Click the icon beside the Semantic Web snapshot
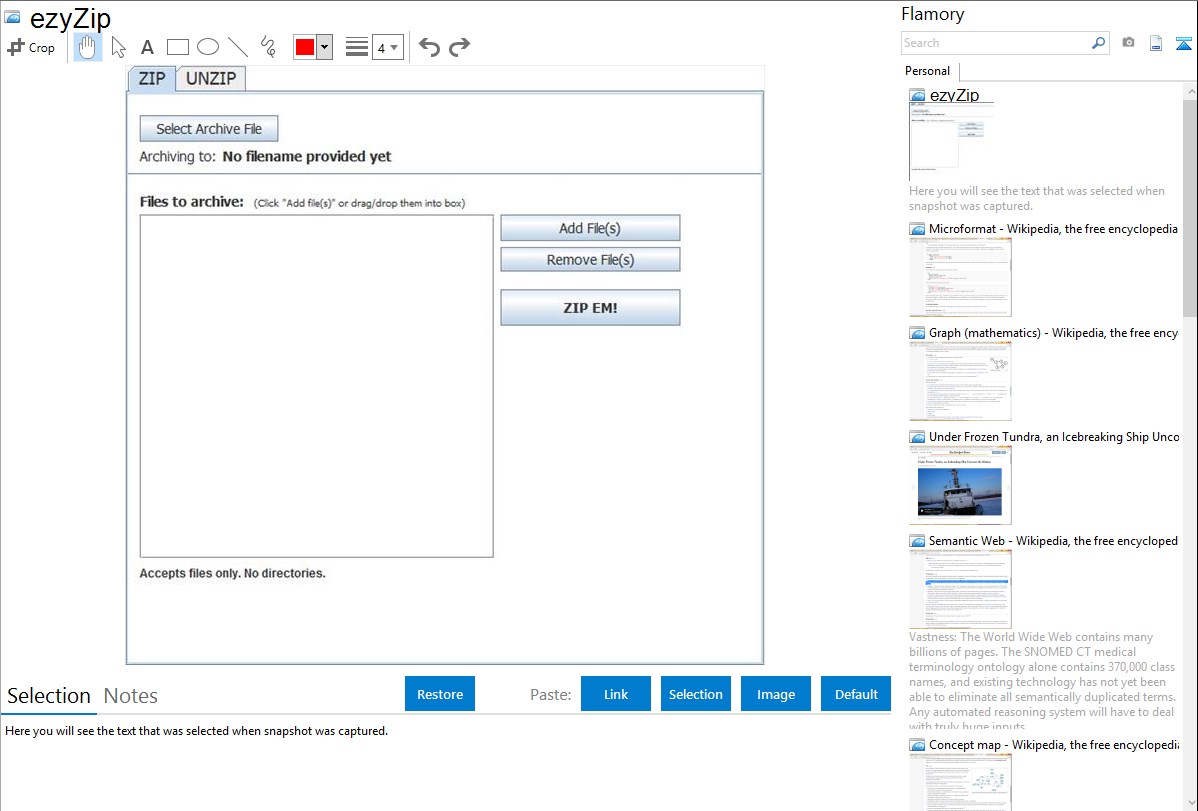 (x=917, y=541)
